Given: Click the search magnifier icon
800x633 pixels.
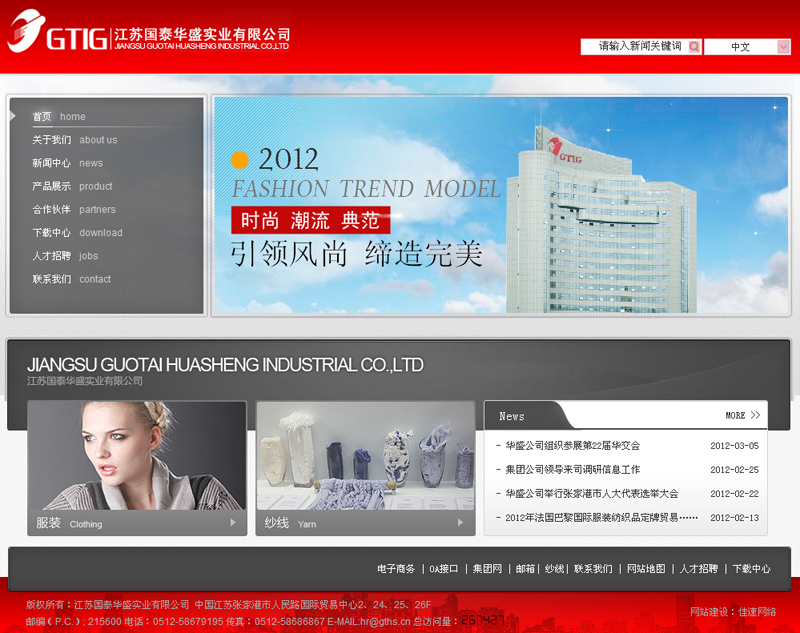Looking at the screenshot, I should pos(694,47).
